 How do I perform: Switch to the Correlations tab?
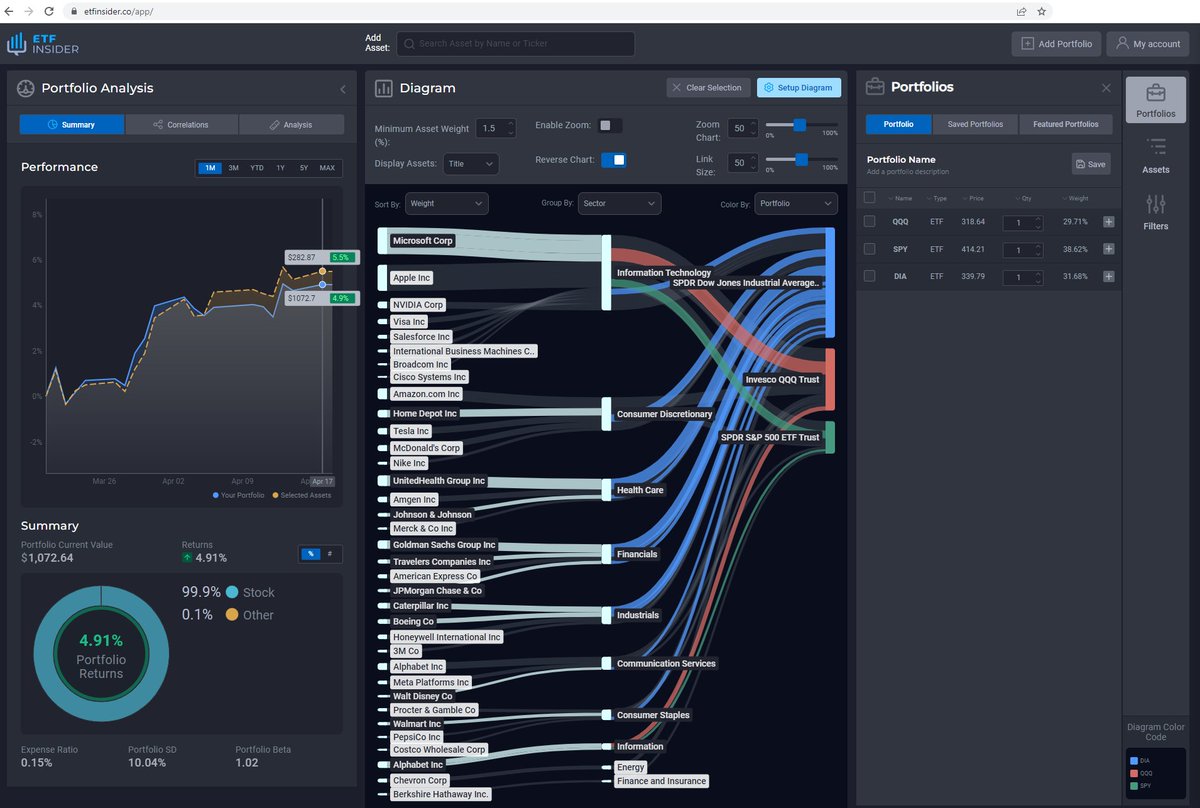[181, 125]
